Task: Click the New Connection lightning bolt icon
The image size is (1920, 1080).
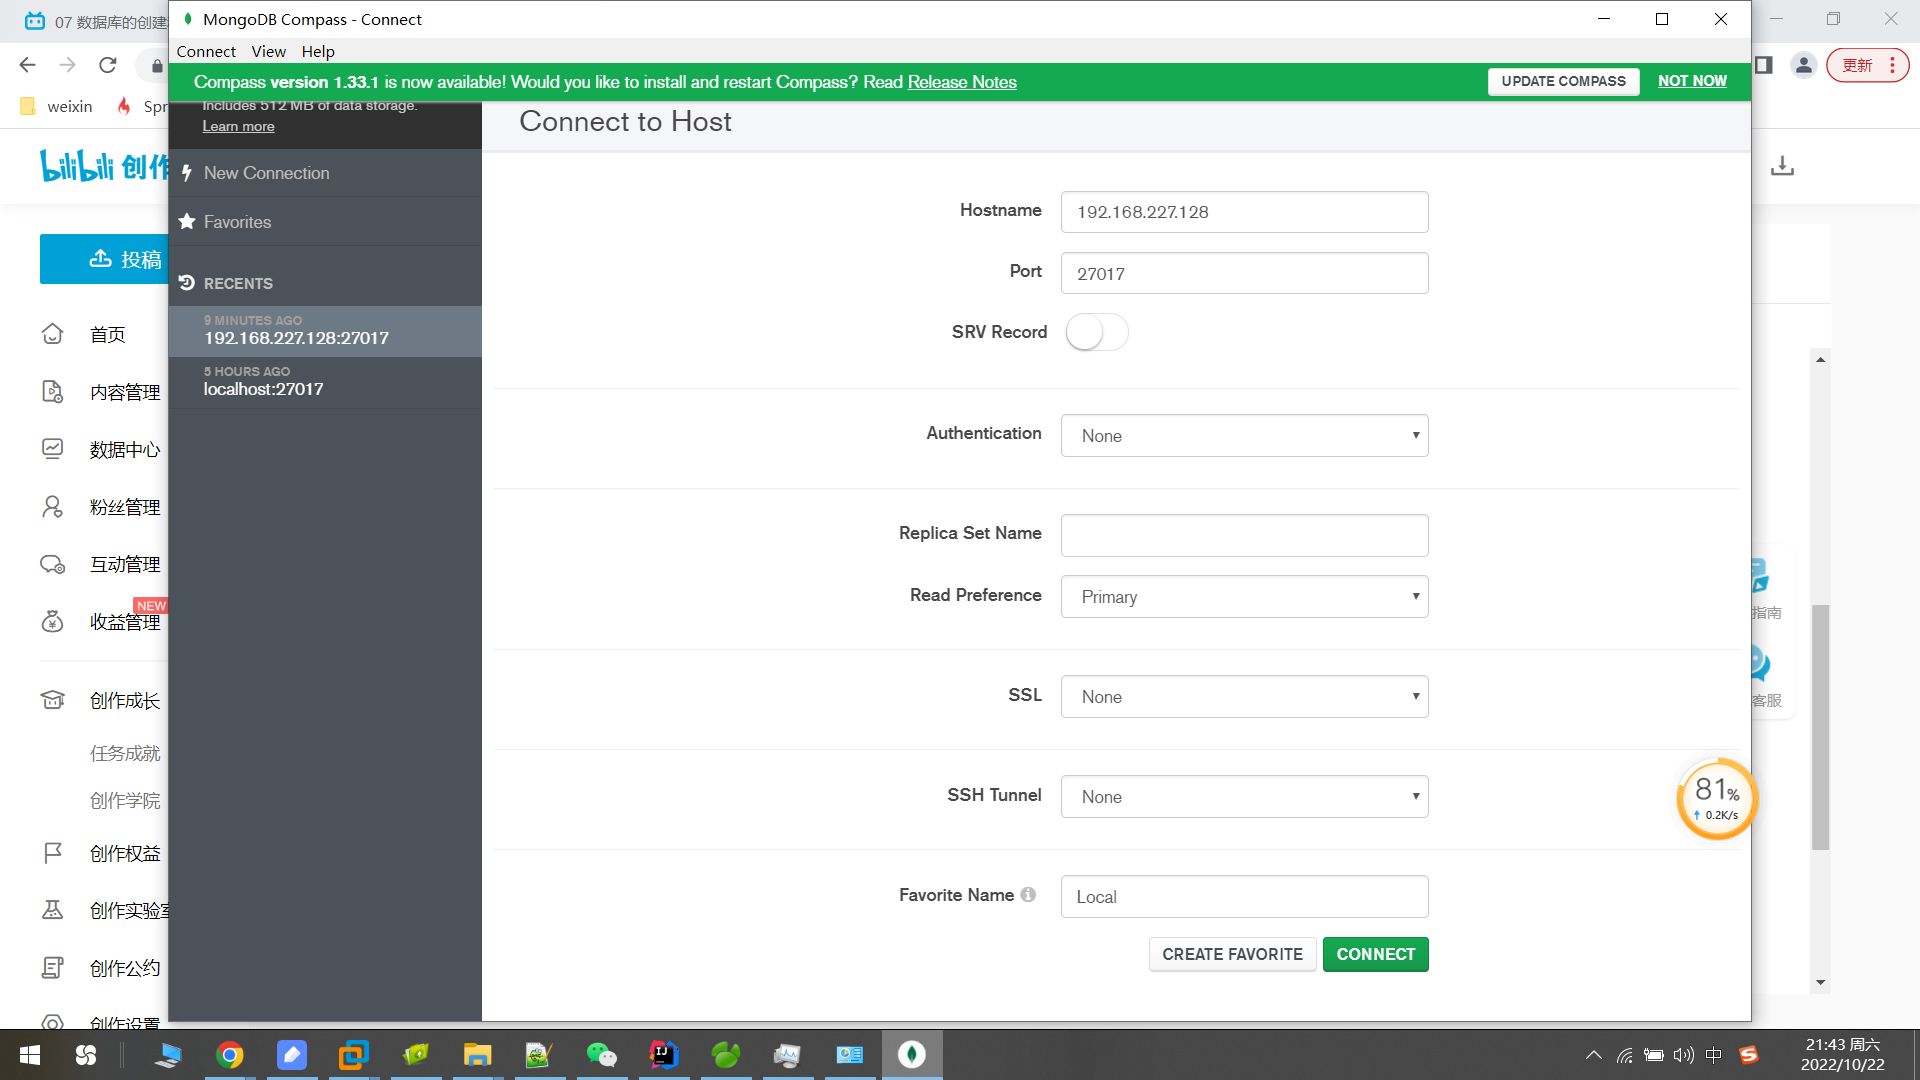Action: coord(187,173)
